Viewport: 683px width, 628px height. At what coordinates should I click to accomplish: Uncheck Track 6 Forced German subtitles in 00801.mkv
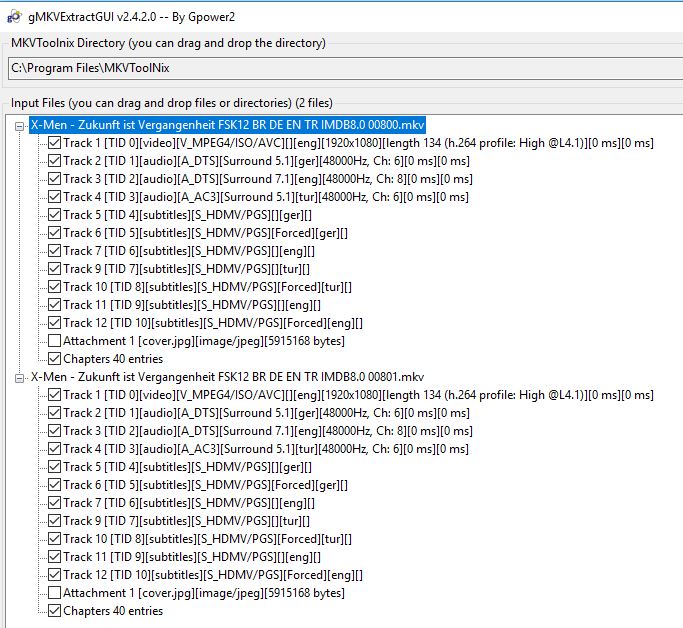pyautogui.click(x=54, y=485)
